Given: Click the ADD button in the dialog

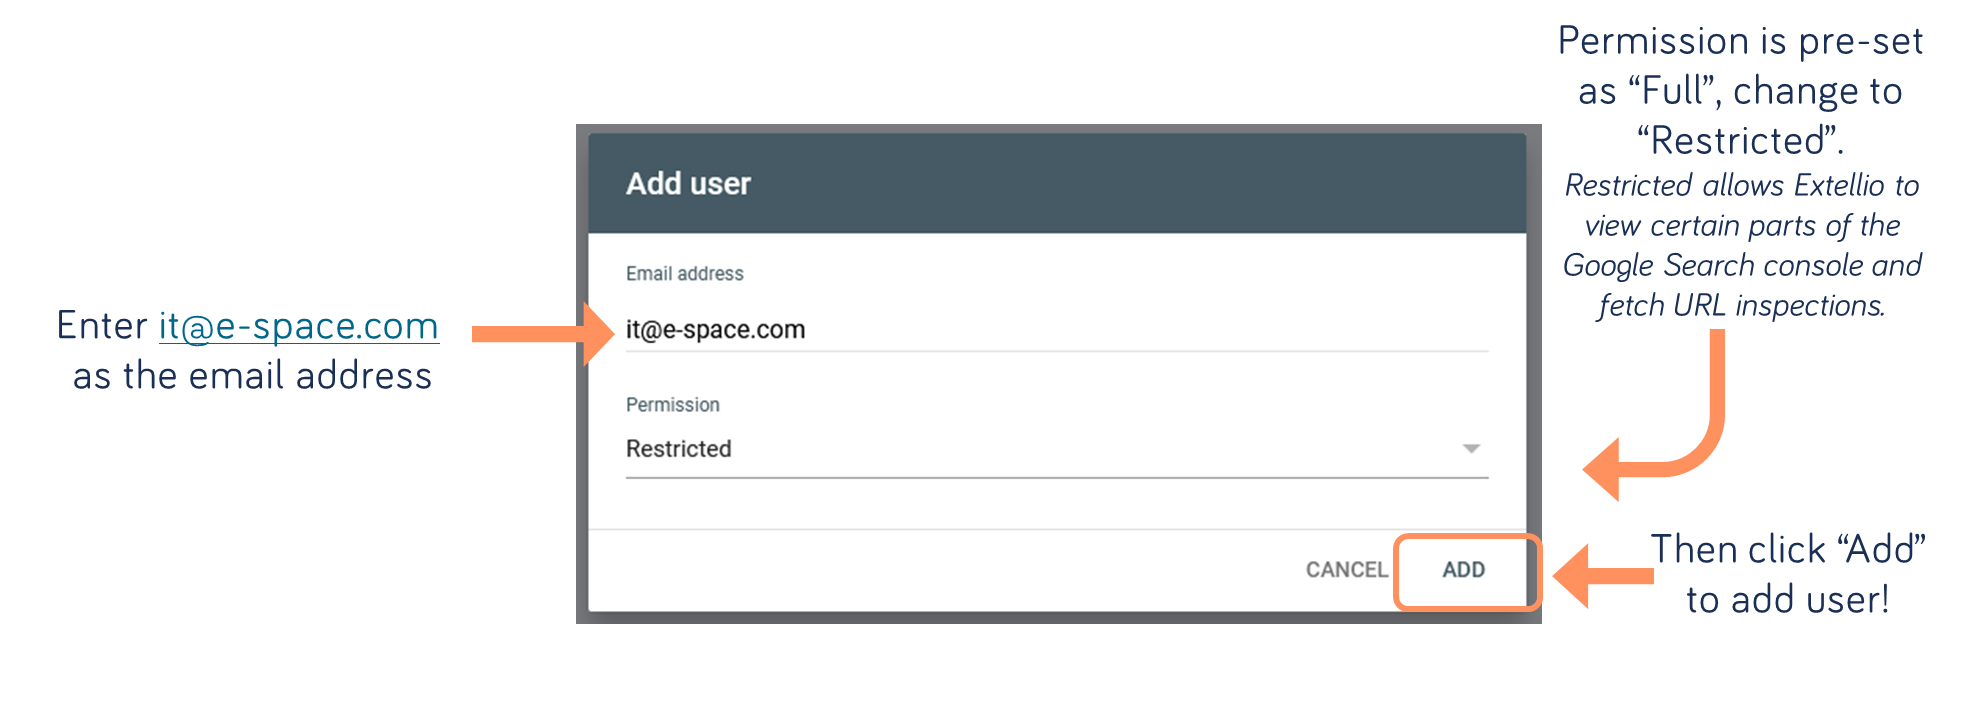Looking at the screenshot, I should click(x=1463, y=570).
